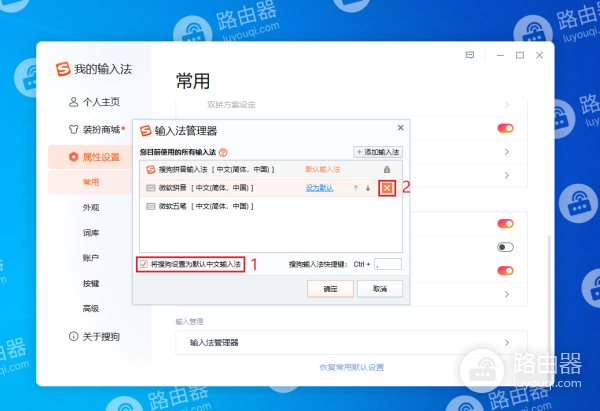Switch to the 常用 sub-tab
Image resolution: width=600 pixels, height=411 pixels.
[91, 182]
